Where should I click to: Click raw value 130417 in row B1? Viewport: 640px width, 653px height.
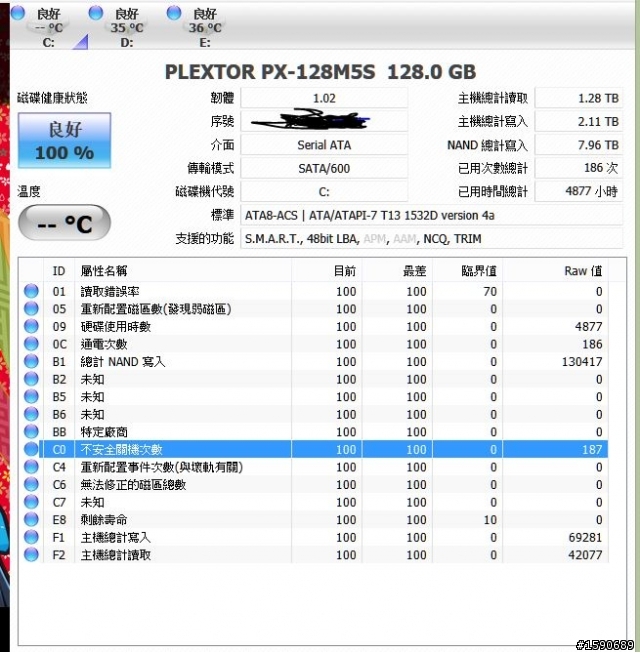582,361
